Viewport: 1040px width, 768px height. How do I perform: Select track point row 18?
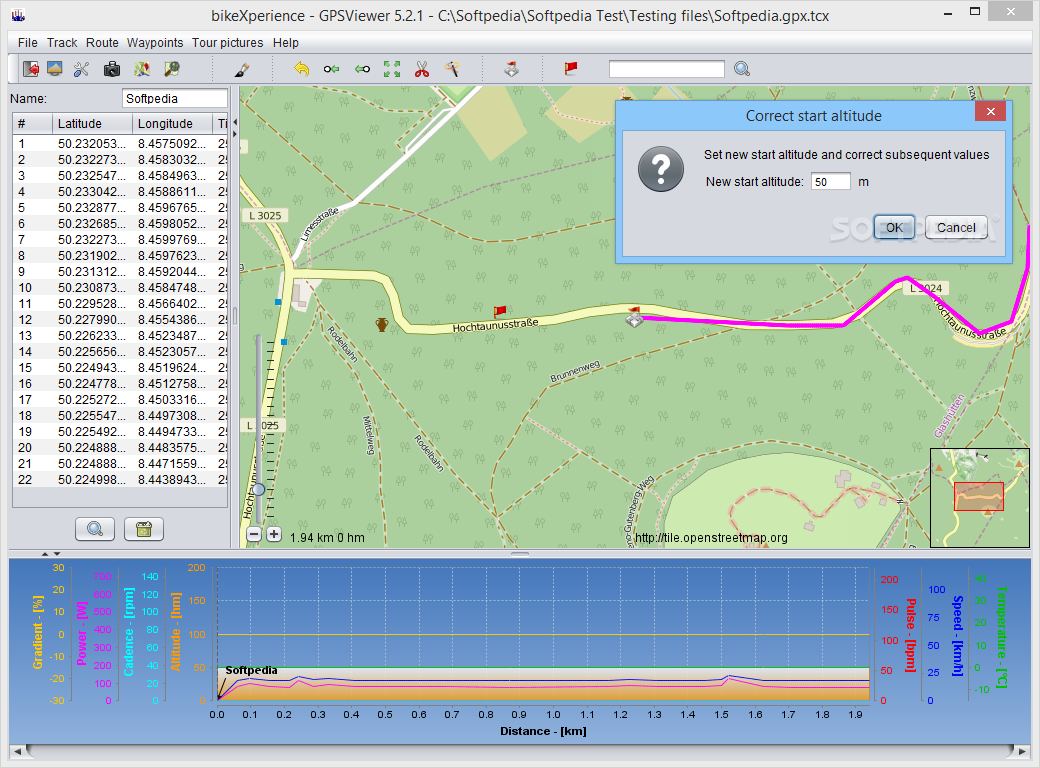[x=120, y=415]
